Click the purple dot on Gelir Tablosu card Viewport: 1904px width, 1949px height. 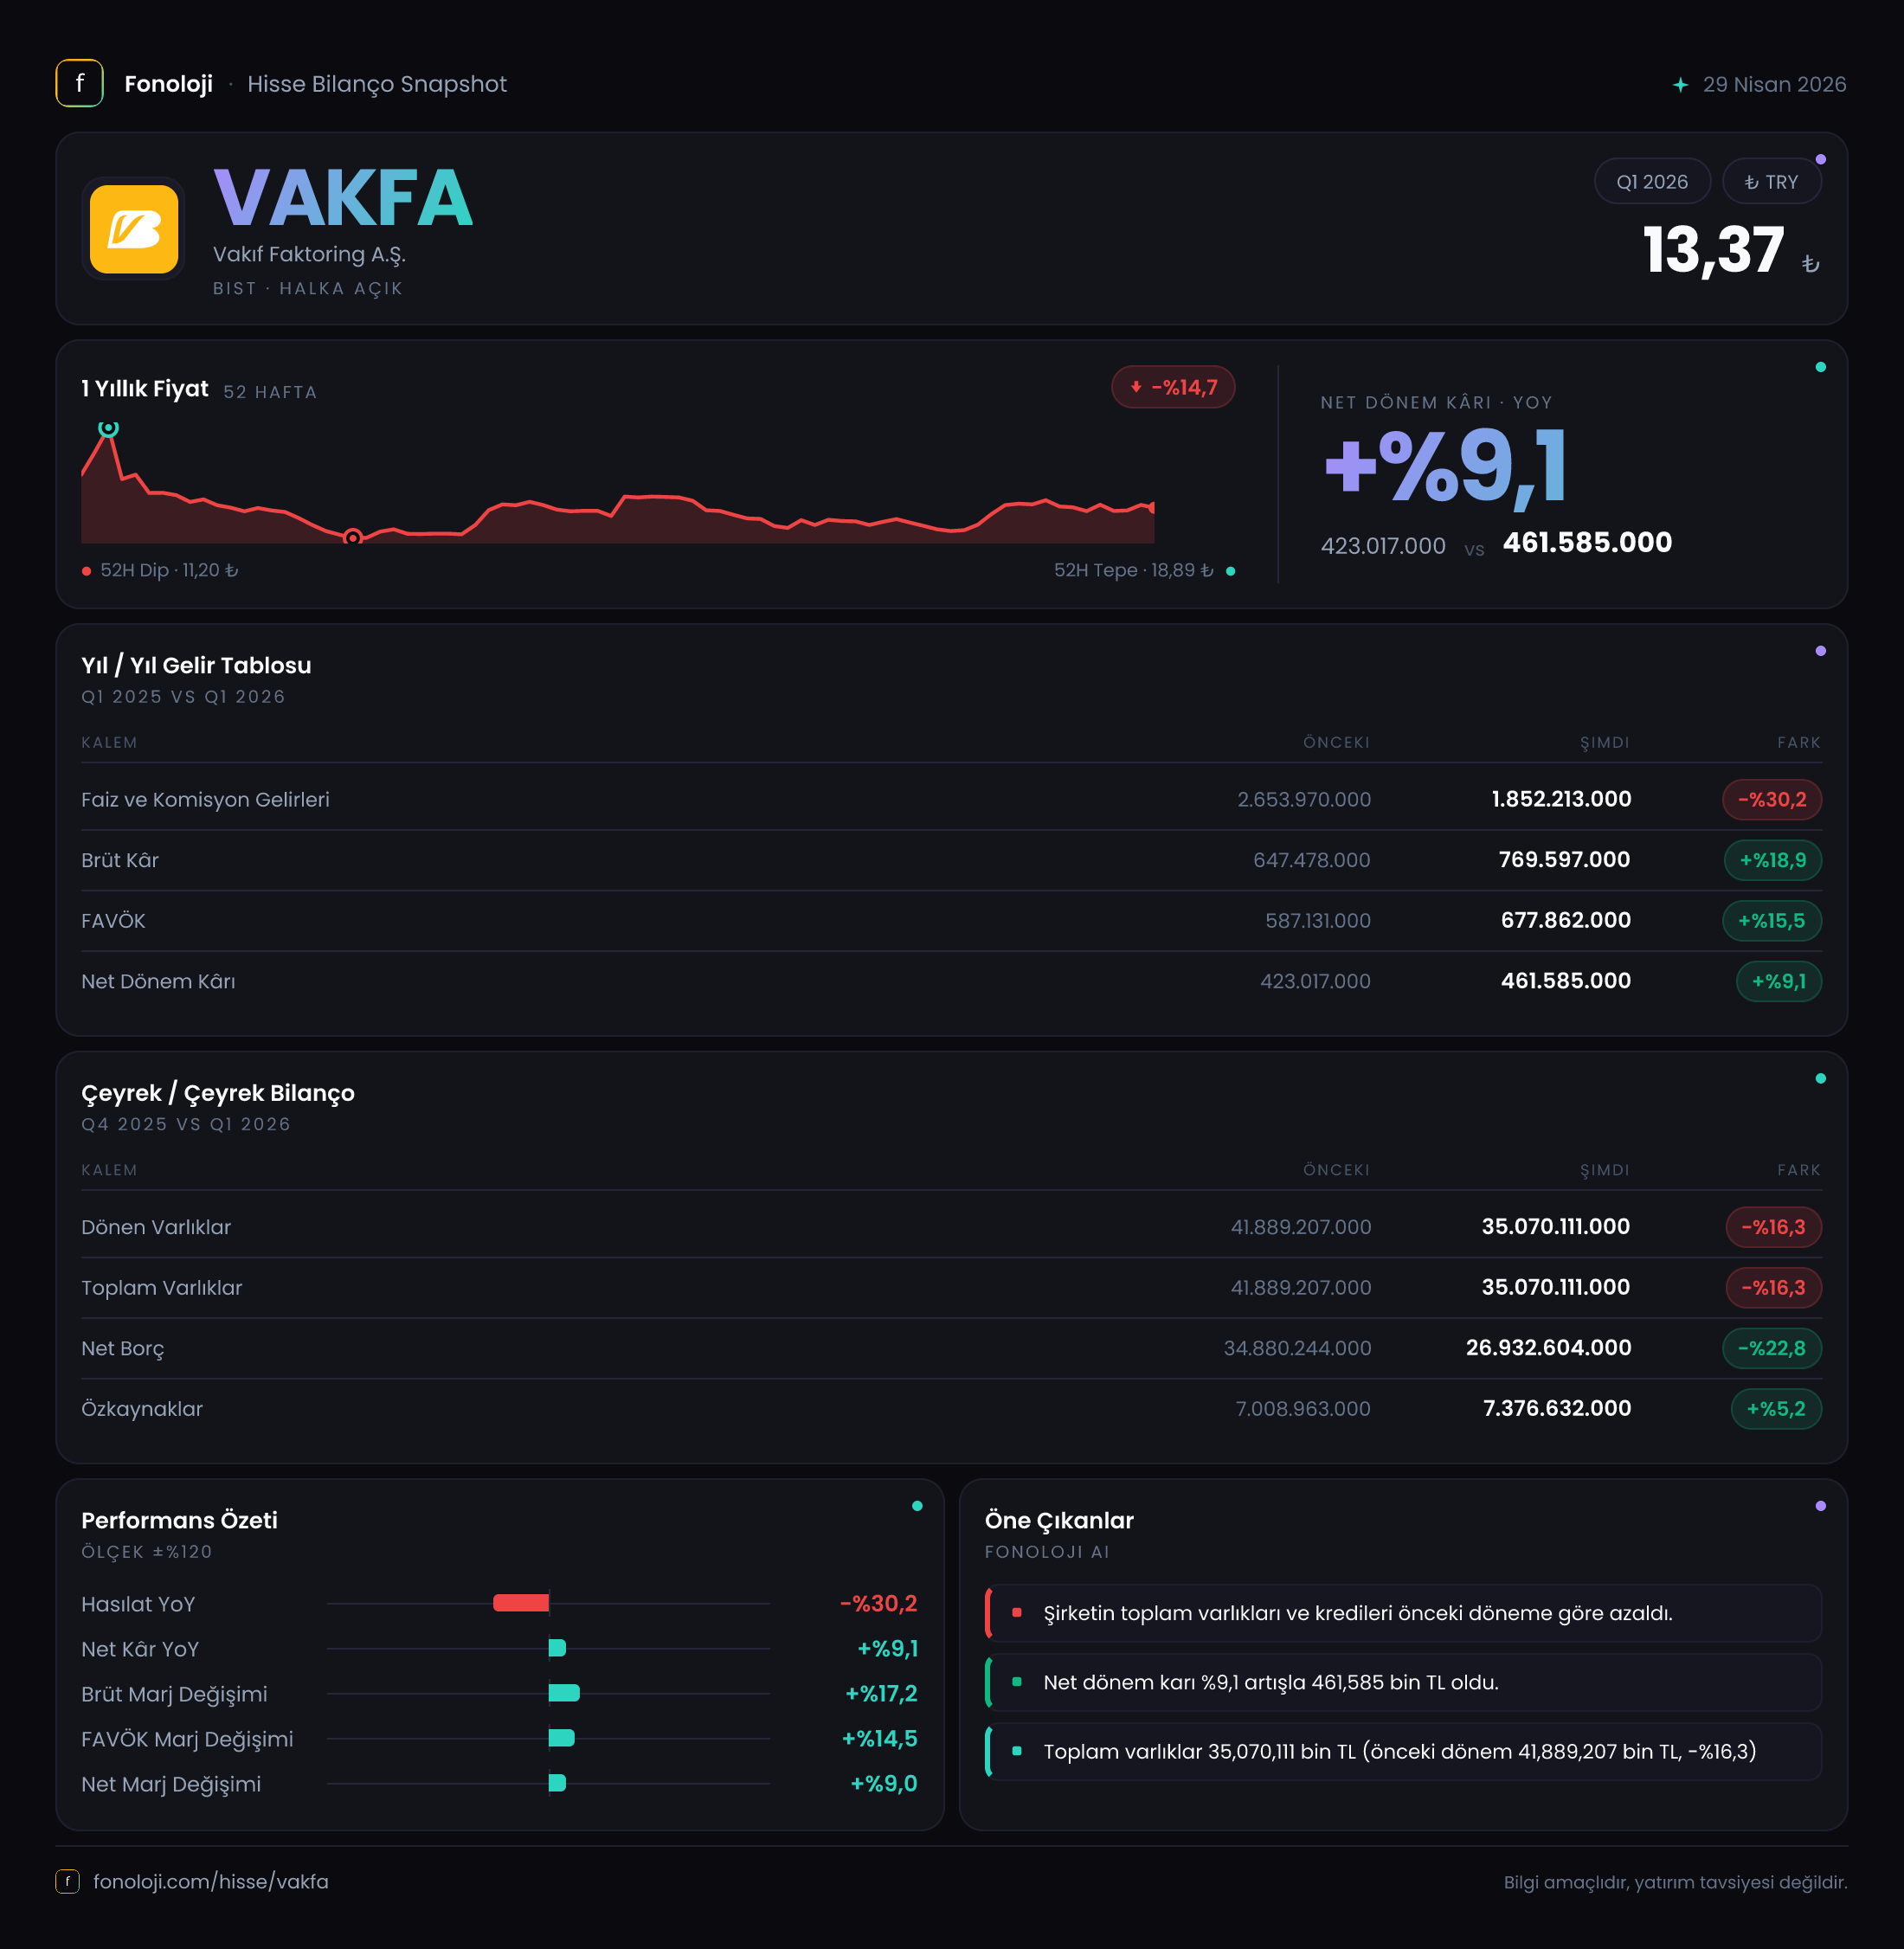1820,651
